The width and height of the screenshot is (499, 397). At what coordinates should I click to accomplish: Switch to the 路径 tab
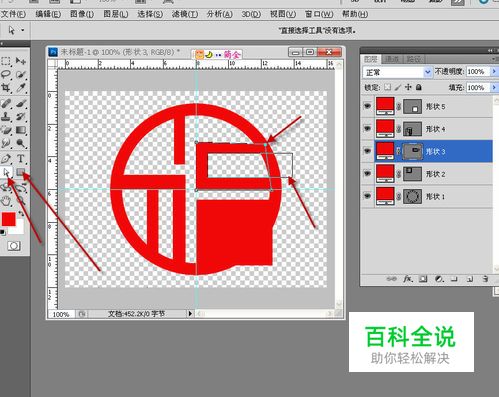point(414,59)
